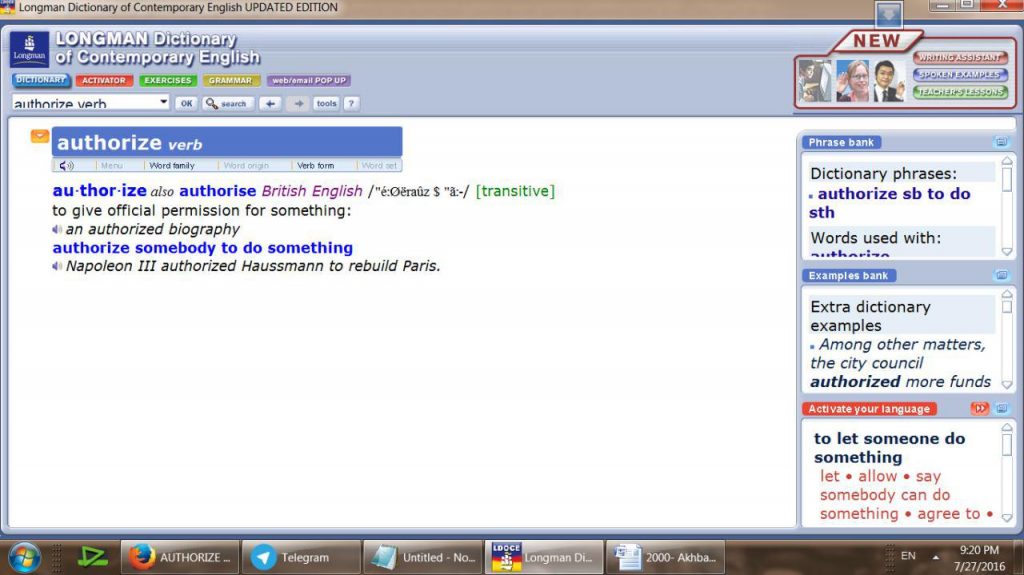
Task: Play audio for 'an authorized biography'
Action: (57, 229)
